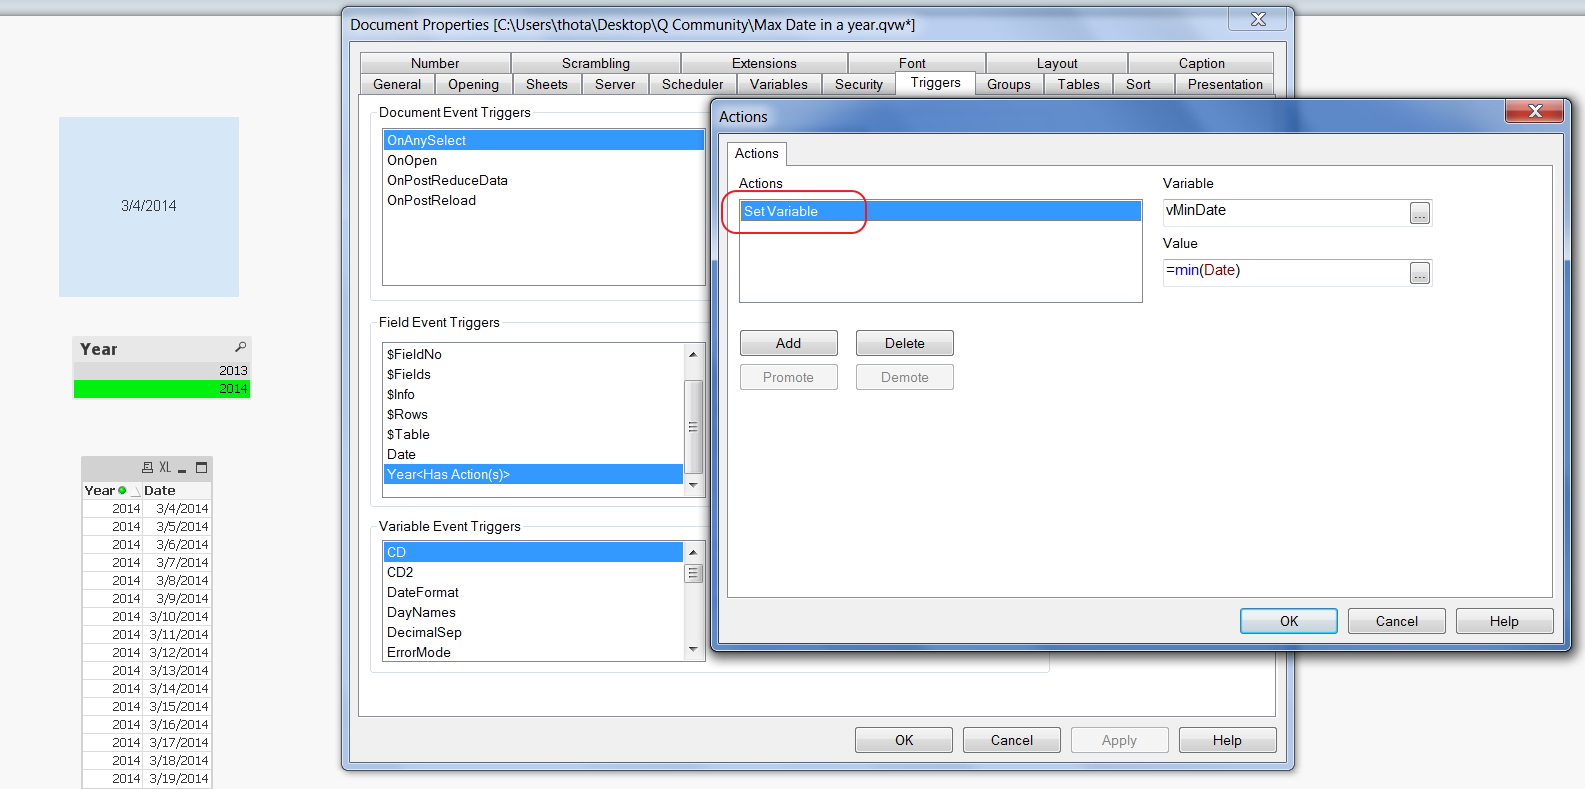Go to the Presentation tab

1225,84
